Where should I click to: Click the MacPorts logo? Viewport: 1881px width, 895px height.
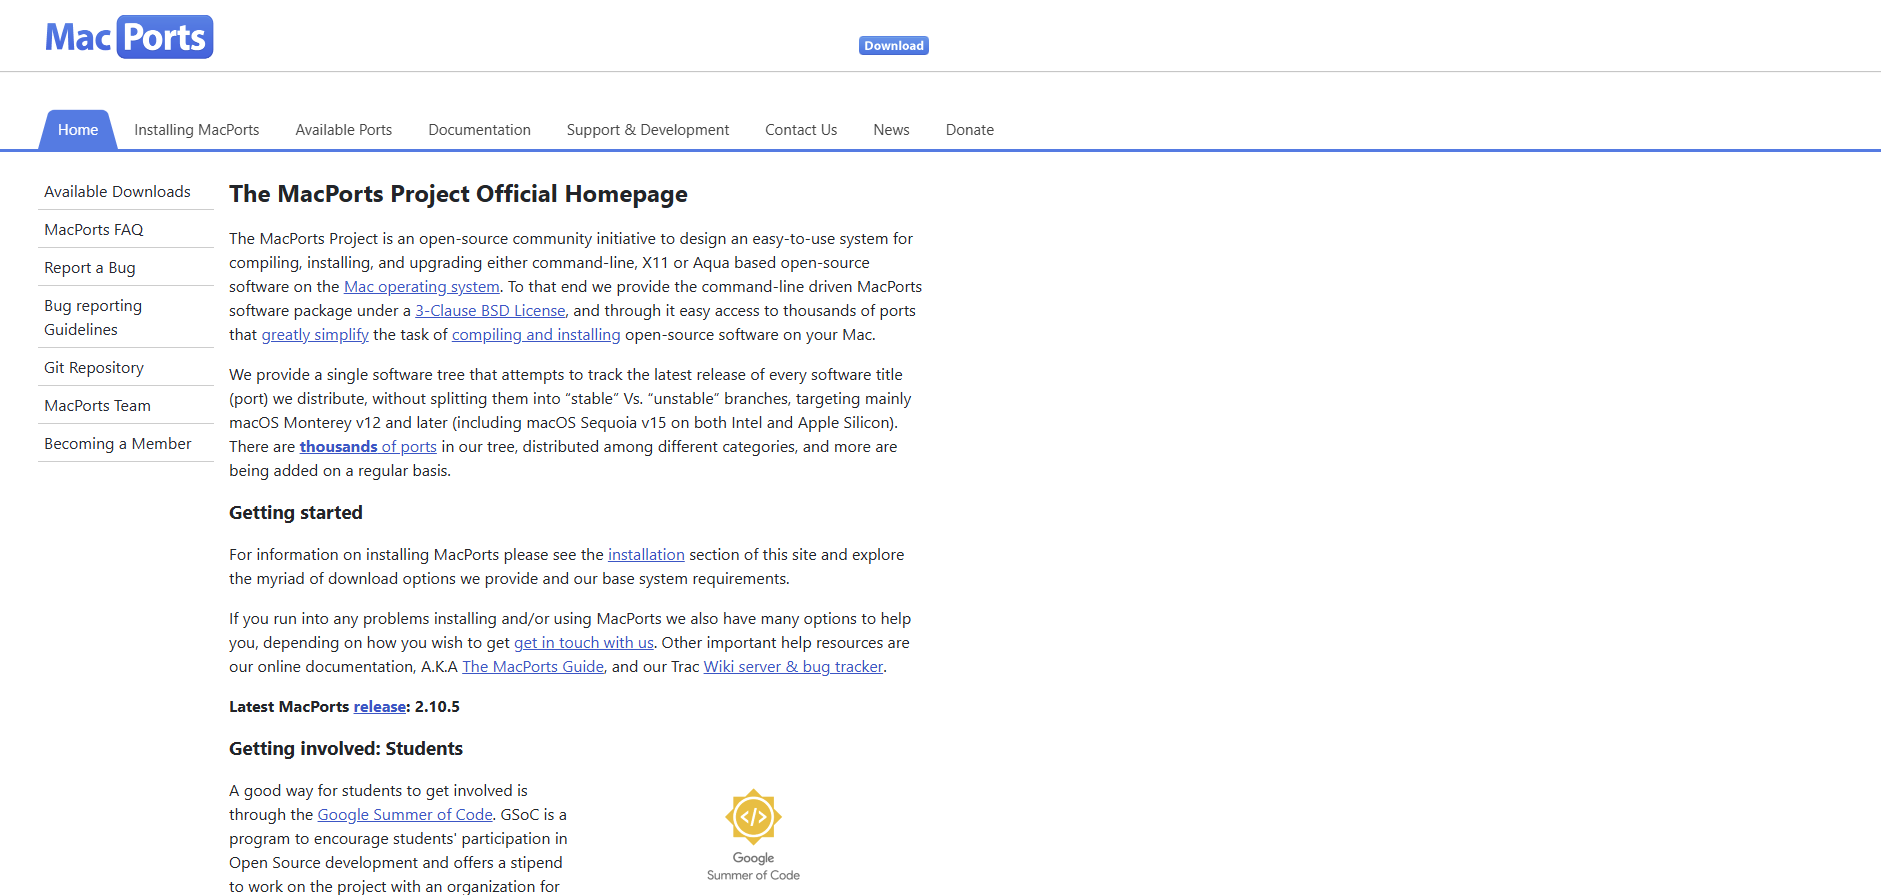tap(129, 37)
